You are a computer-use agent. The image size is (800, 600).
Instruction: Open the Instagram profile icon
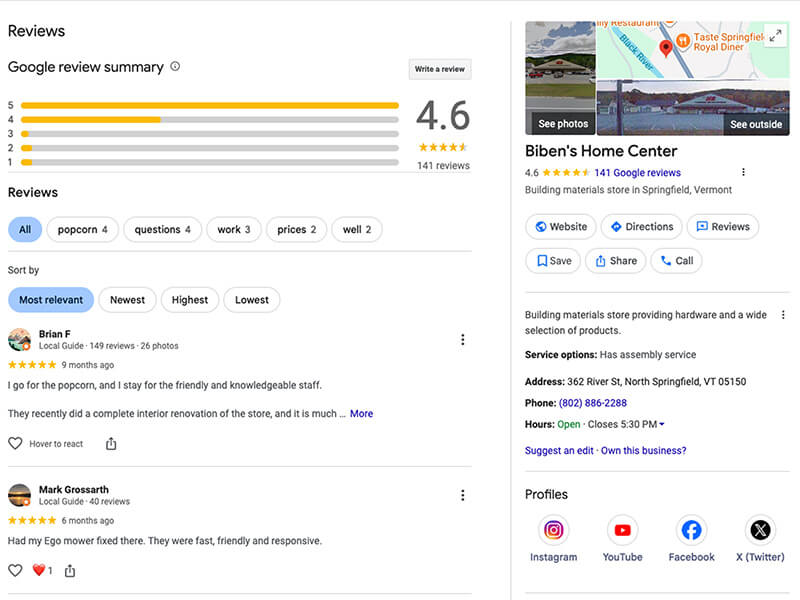click(553, 530)
